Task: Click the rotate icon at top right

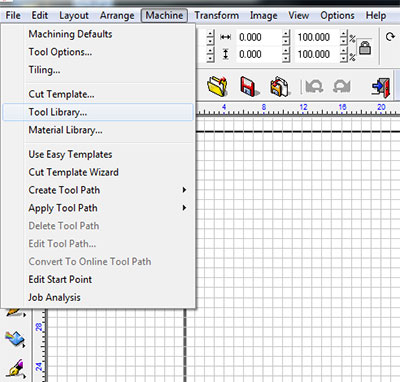Action: pyautogui.click(x=390, y=37)
